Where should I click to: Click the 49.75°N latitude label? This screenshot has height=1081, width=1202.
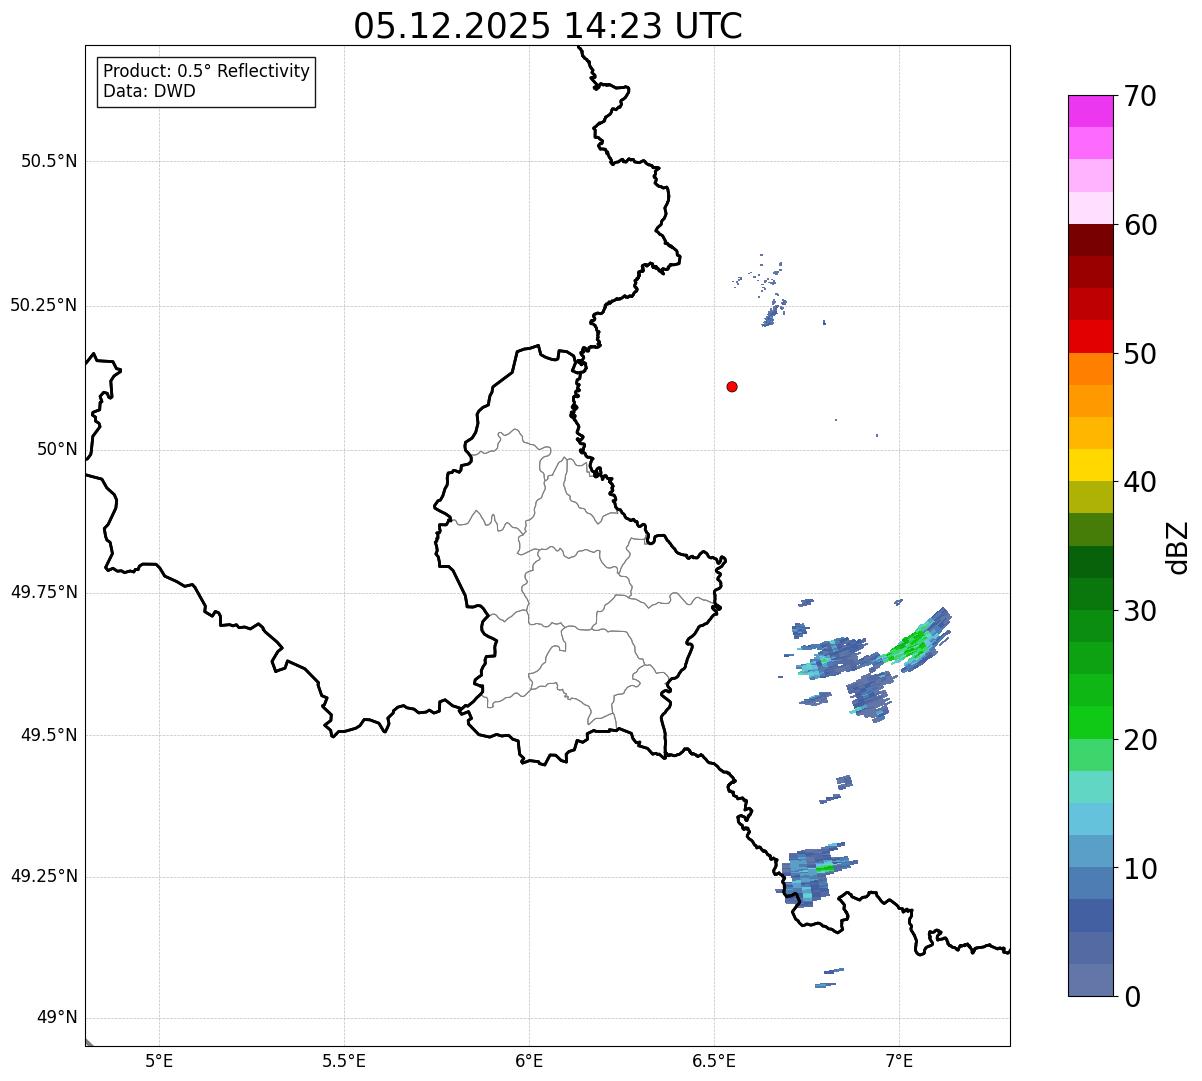coord(44,592)
